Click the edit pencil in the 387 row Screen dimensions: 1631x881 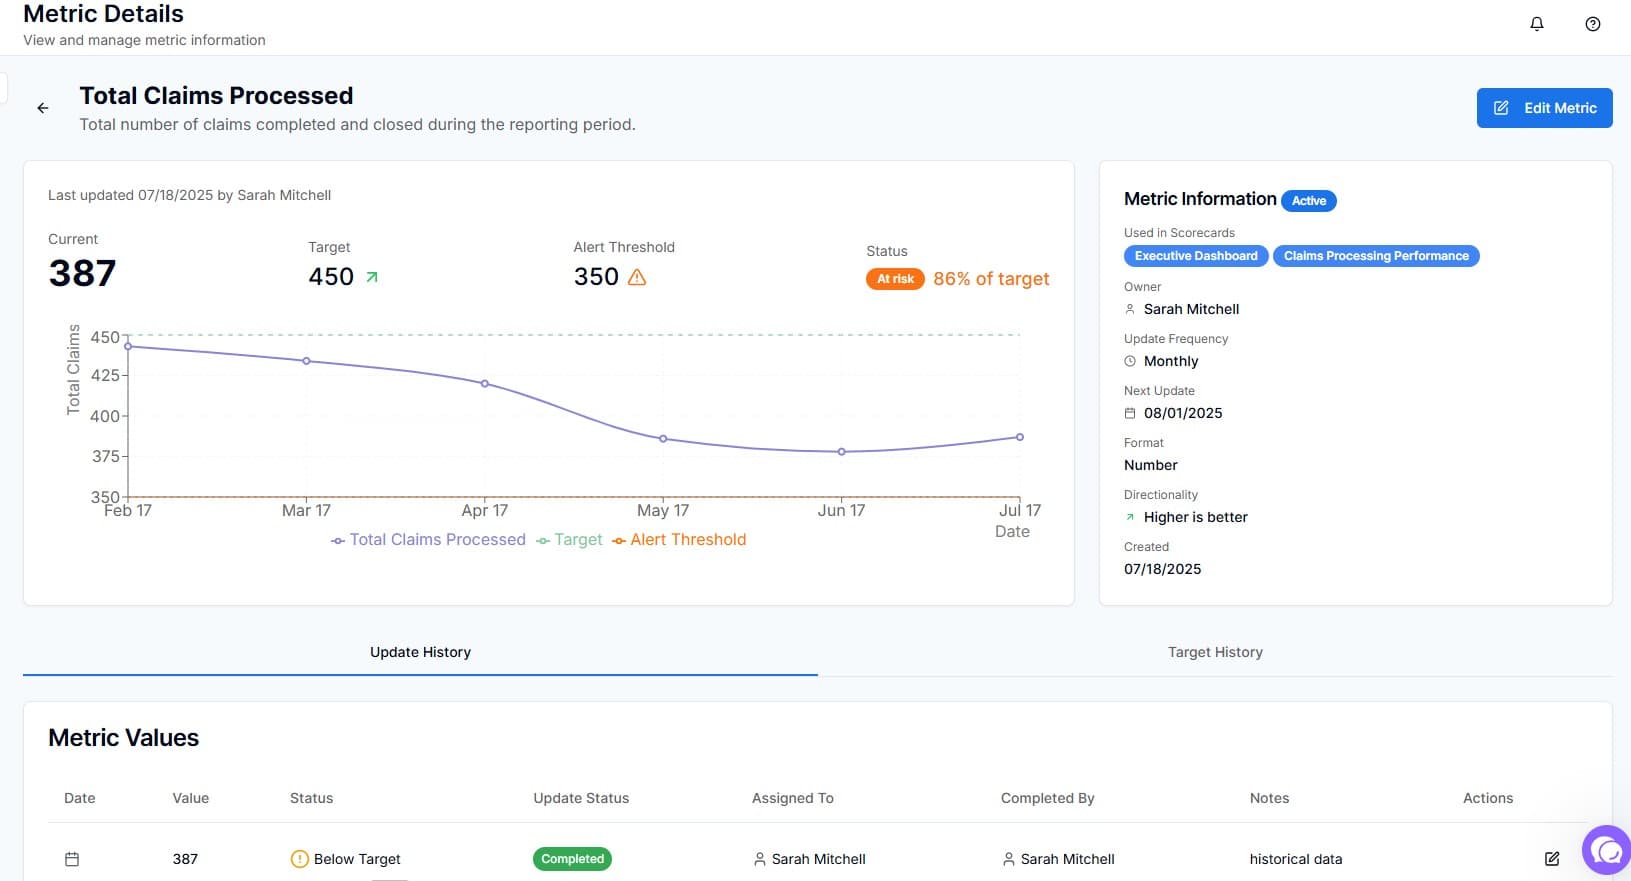pyautogui.click(x=1552, y=859)
